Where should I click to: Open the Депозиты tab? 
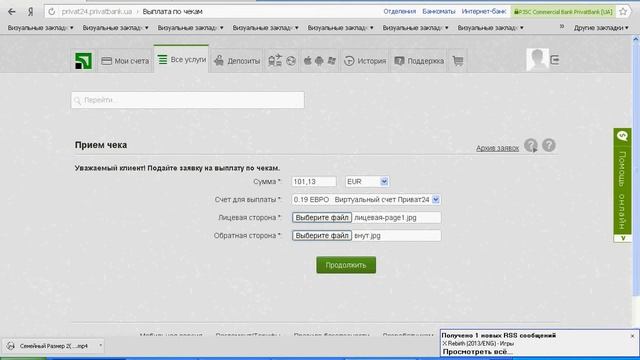point(237,61)
